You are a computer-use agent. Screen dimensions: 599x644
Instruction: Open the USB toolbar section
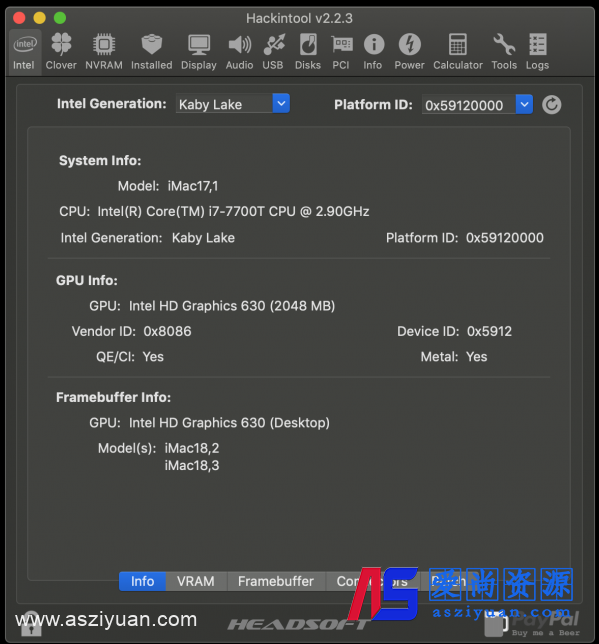click(273, 53)
